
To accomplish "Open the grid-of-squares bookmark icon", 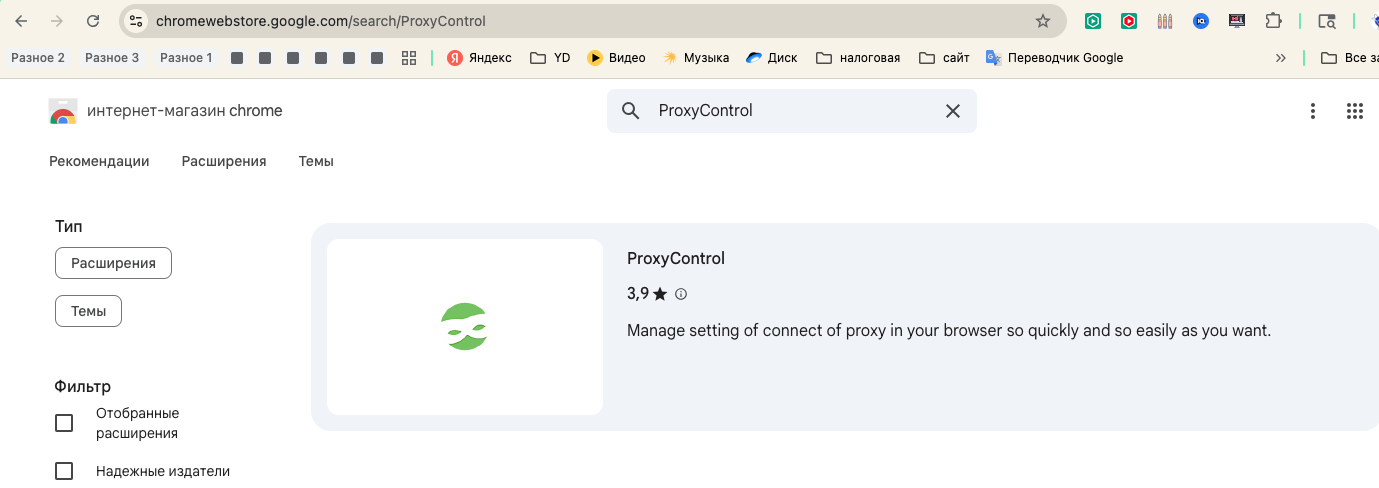I will (408, 58).
